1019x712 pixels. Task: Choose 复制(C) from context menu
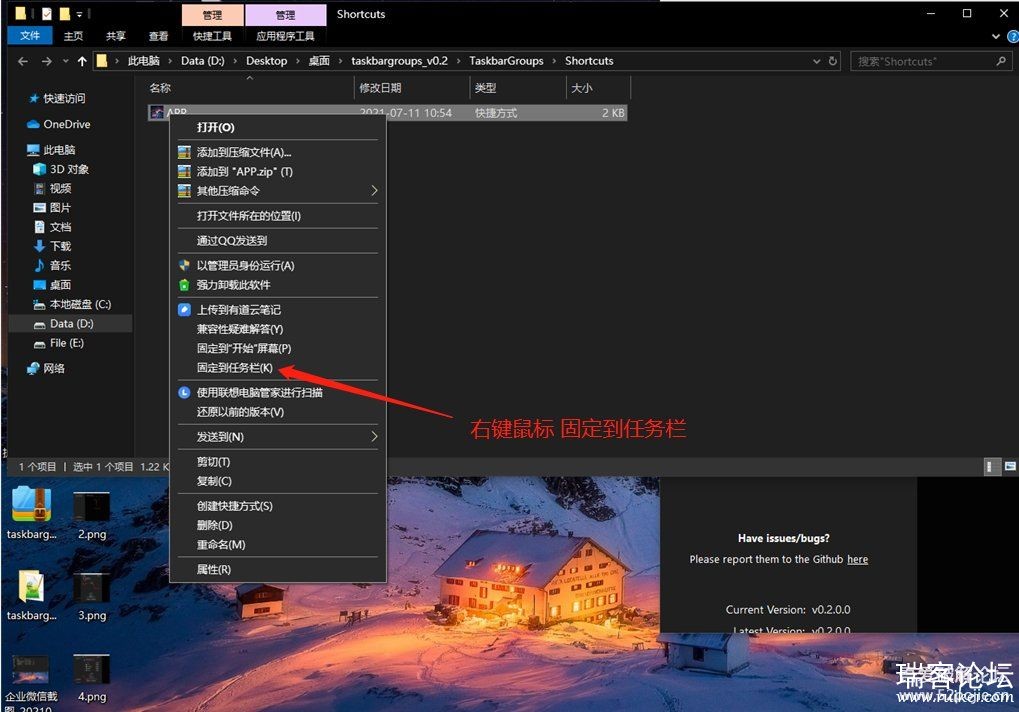tap(277, 481)
